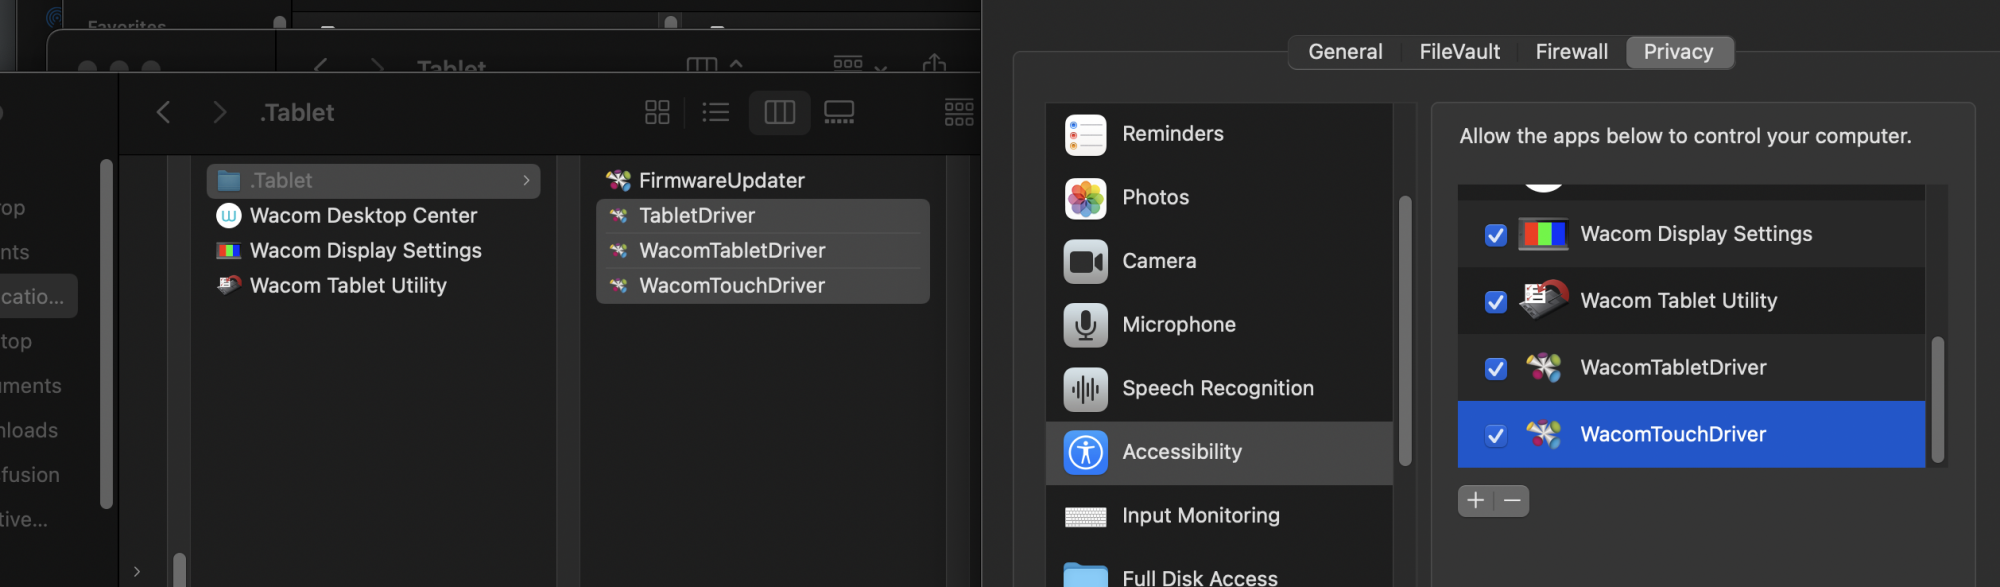
Task: Select WacomTabletDriver in allowed apps list
Action: pyautogui.click(x=1691, y=368)
